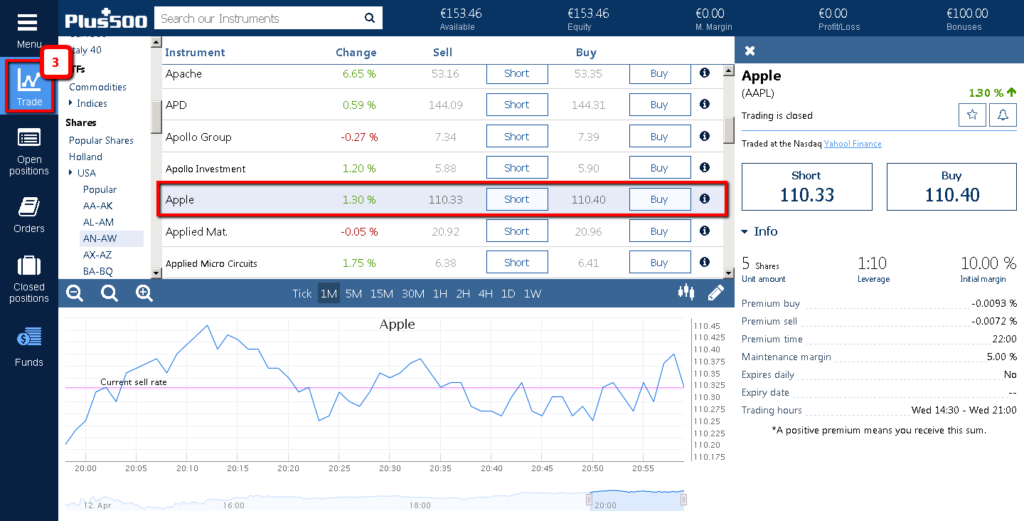Expand the Indices tree node

(x=71, y=103)
